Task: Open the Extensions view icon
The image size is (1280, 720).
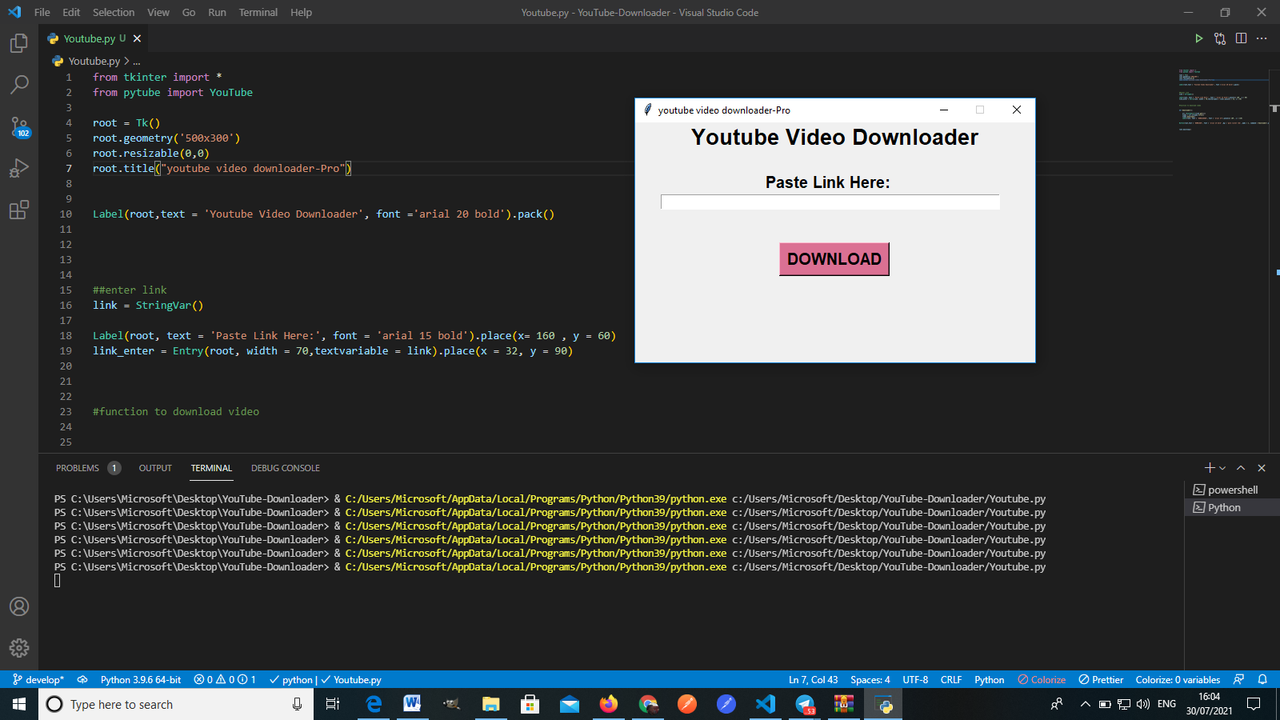Action: pos(18,211)
